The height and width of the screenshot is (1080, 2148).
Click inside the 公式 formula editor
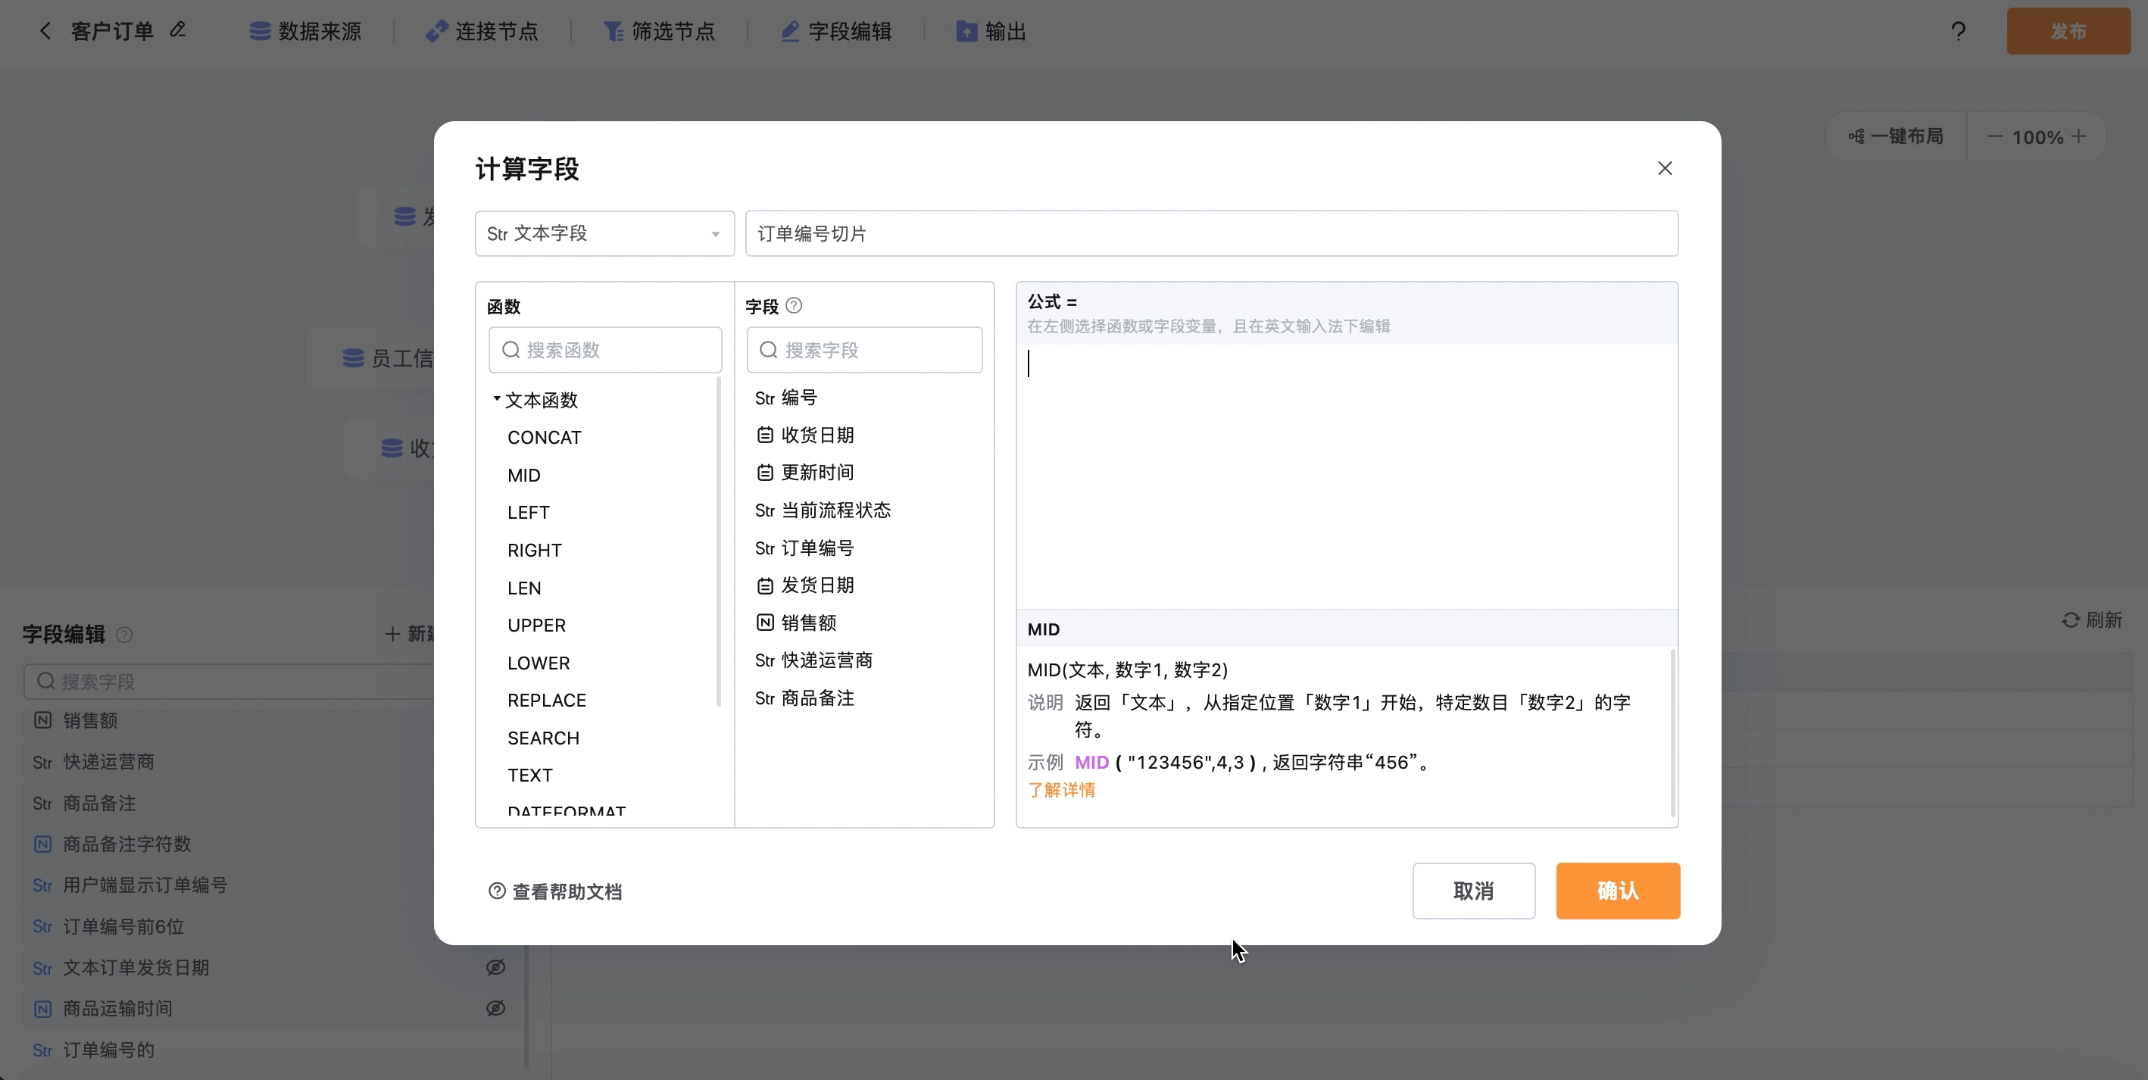click(1346, 476)
